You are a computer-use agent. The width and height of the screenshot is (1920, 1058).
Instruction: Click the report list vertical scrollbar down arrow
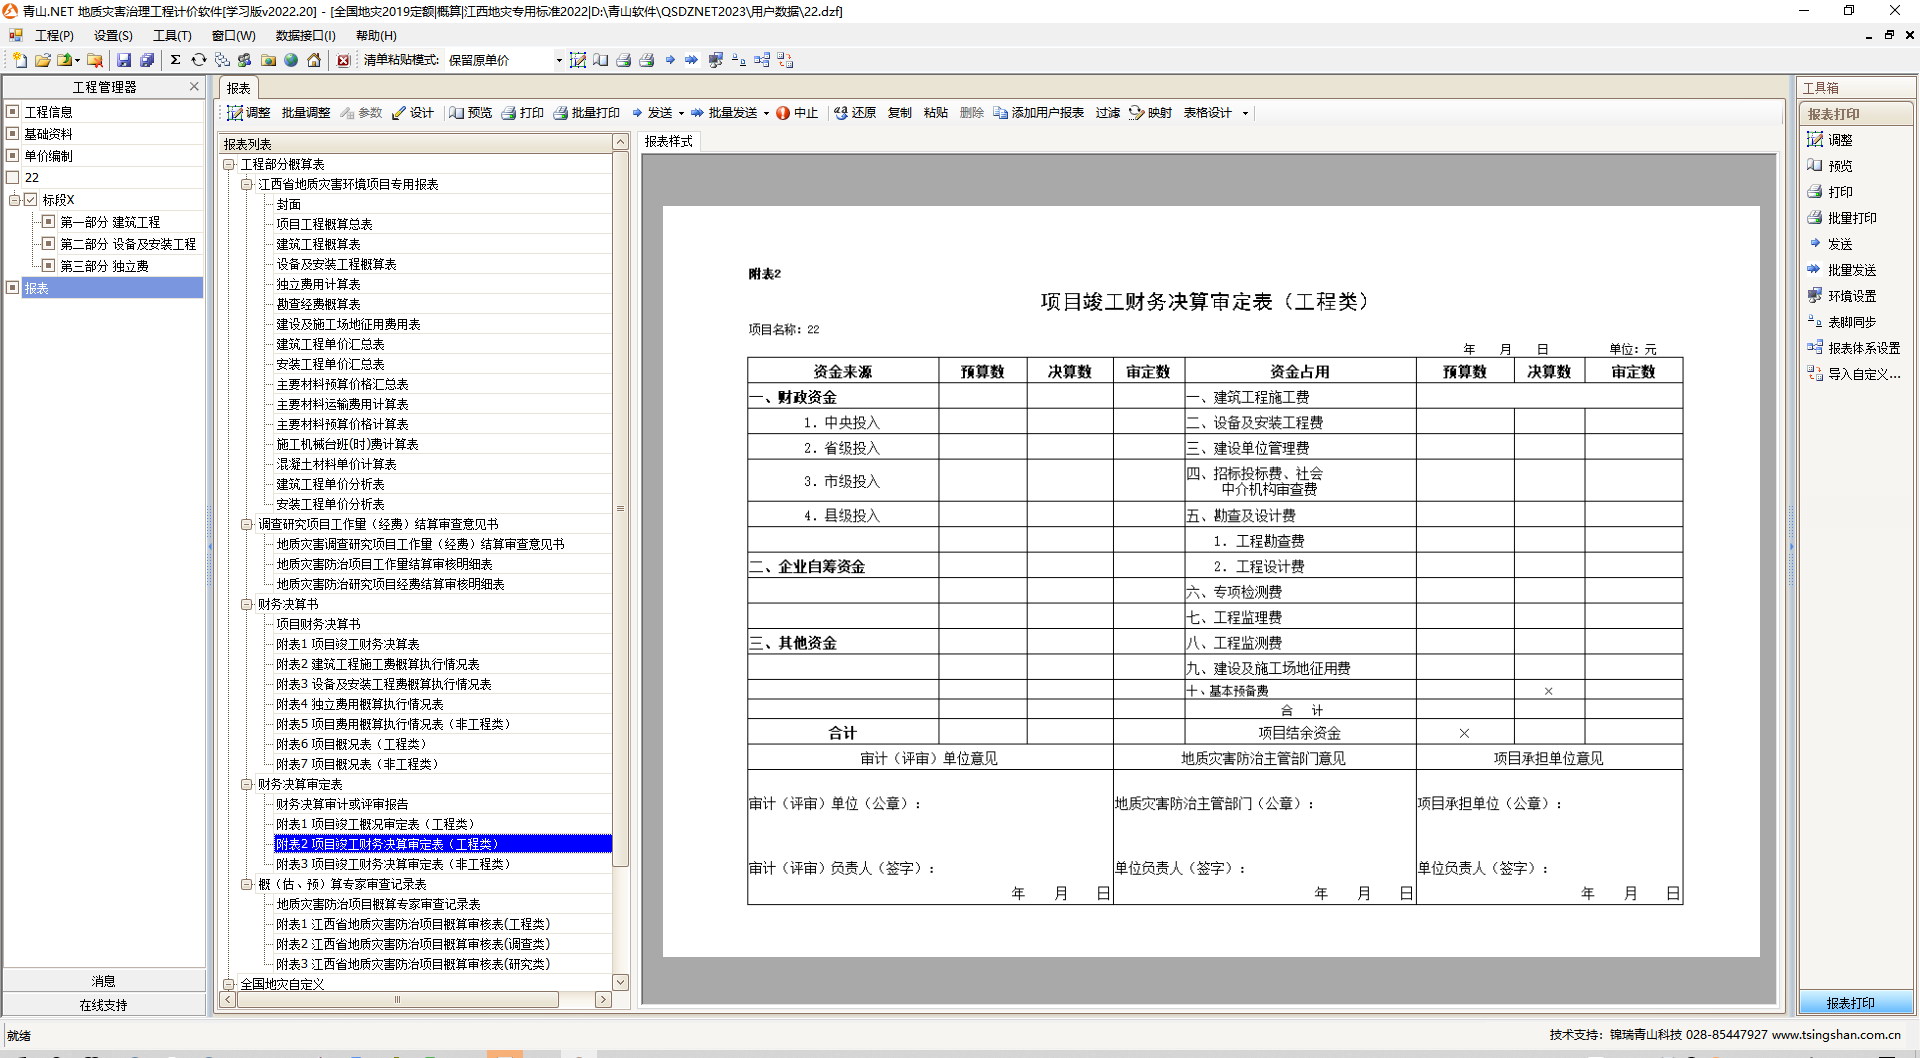pos(620,982)
